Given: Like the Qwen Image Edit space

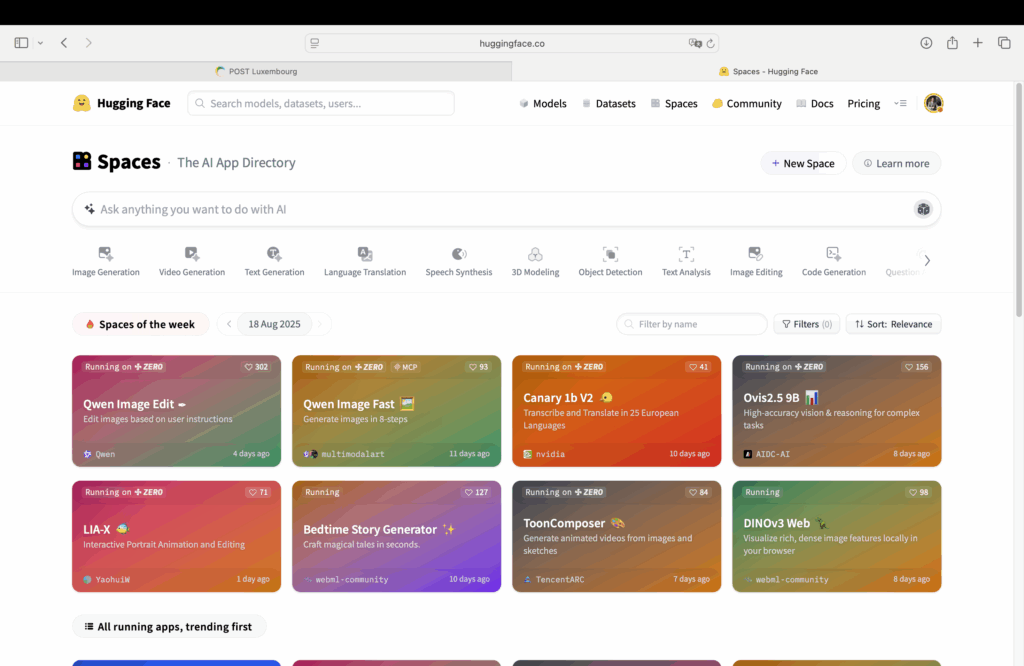Looking at the screenshot, I should pyautogui.click(x=257, y=367).
